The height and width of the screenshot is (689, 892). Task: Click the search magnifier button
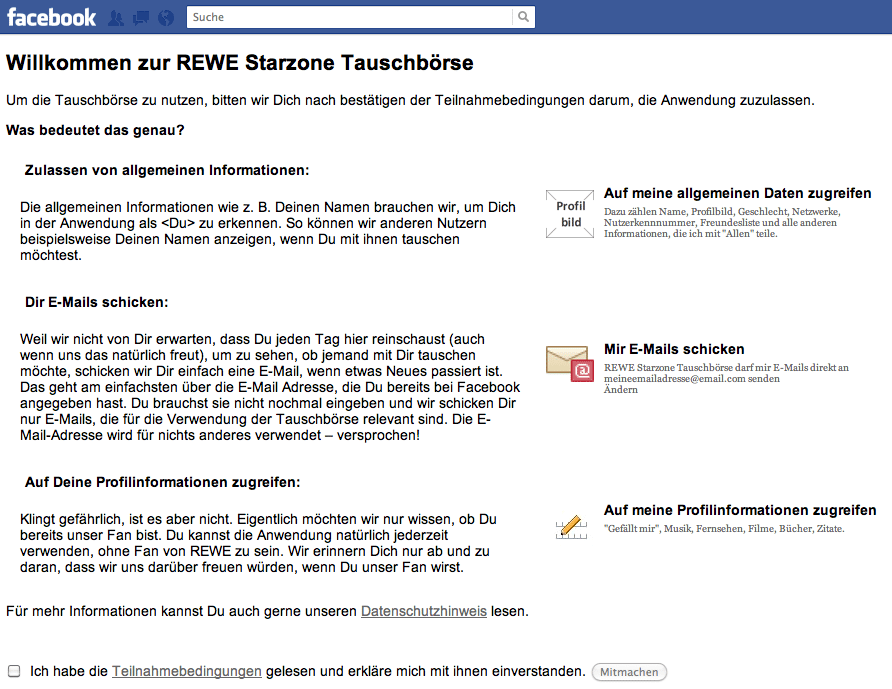click(x=523, y=17)
